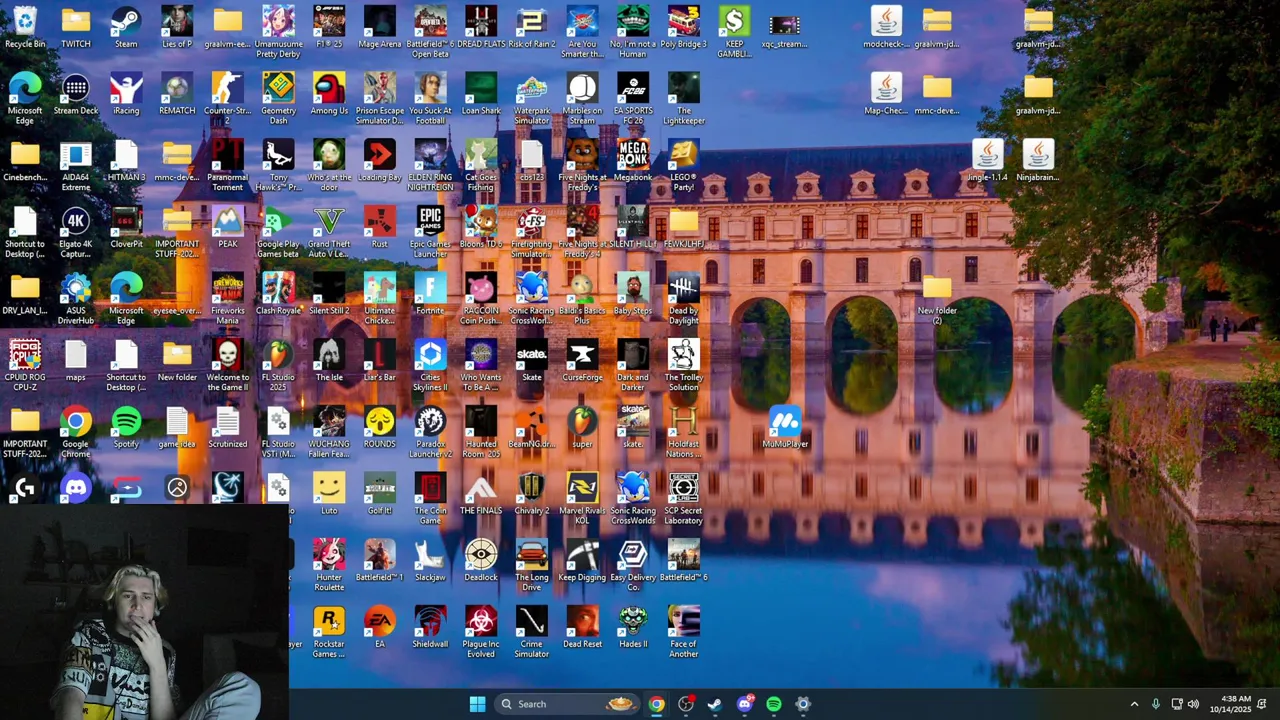Select the ASUS DriverHub shortcut
The width and height of the screenshot is (1280, 720).
tap(76, 298)
